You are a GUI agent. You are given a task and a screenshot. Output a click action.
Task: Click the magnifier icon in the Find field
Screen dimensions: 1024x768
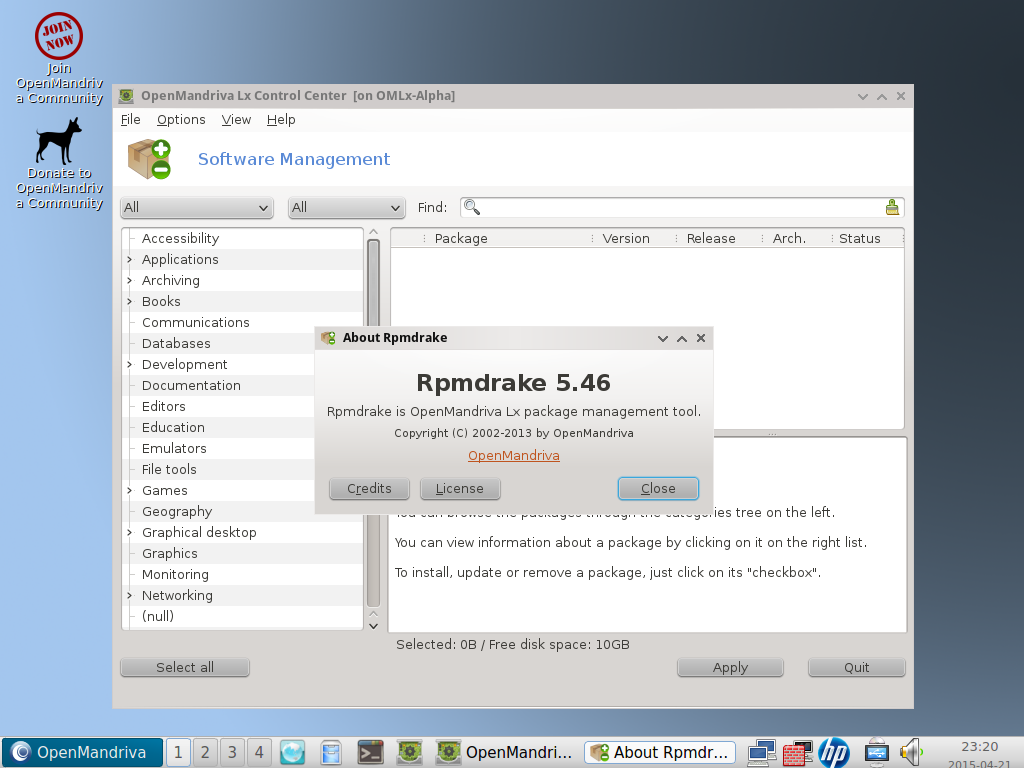pos(472,207)
